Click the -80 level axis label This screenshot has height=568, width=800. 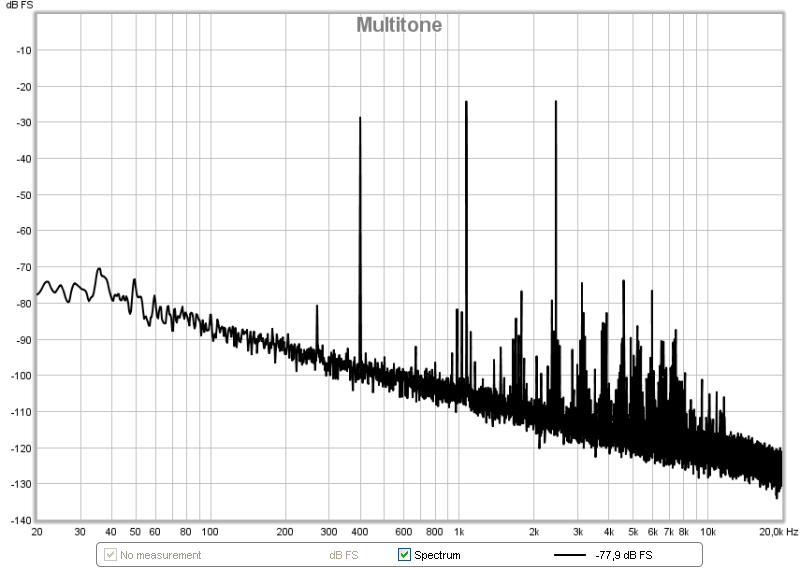pos(23,304)
